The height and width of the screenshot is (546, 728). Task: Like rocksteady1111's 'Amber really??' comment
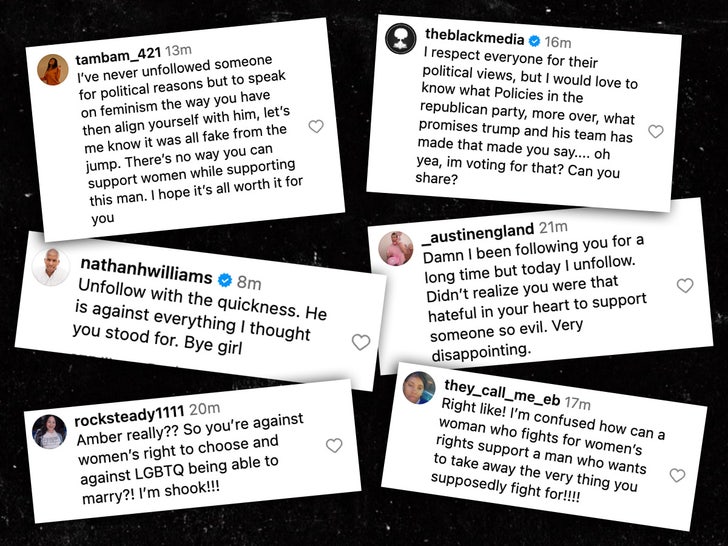click(334, 446)
